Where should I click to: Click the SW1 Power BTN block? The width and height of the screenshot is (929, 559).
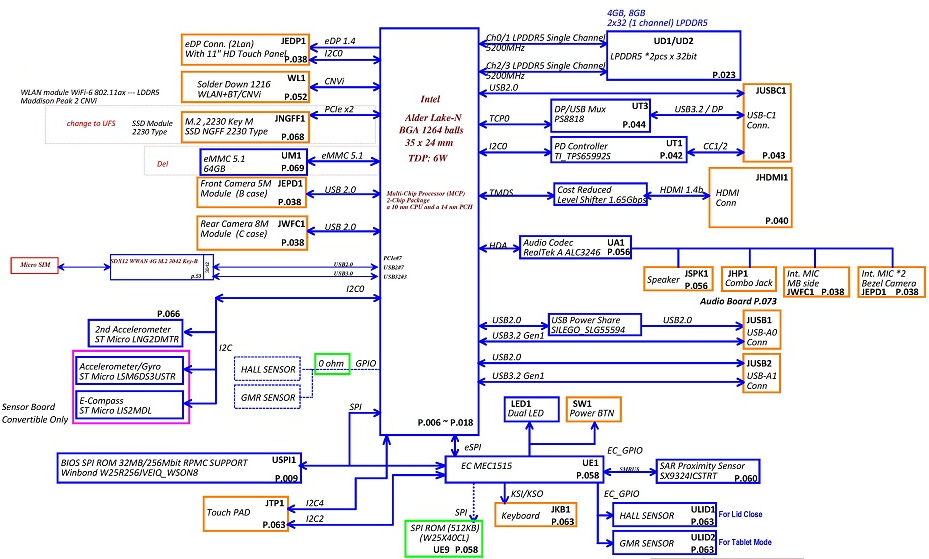[x=594, y=408]
